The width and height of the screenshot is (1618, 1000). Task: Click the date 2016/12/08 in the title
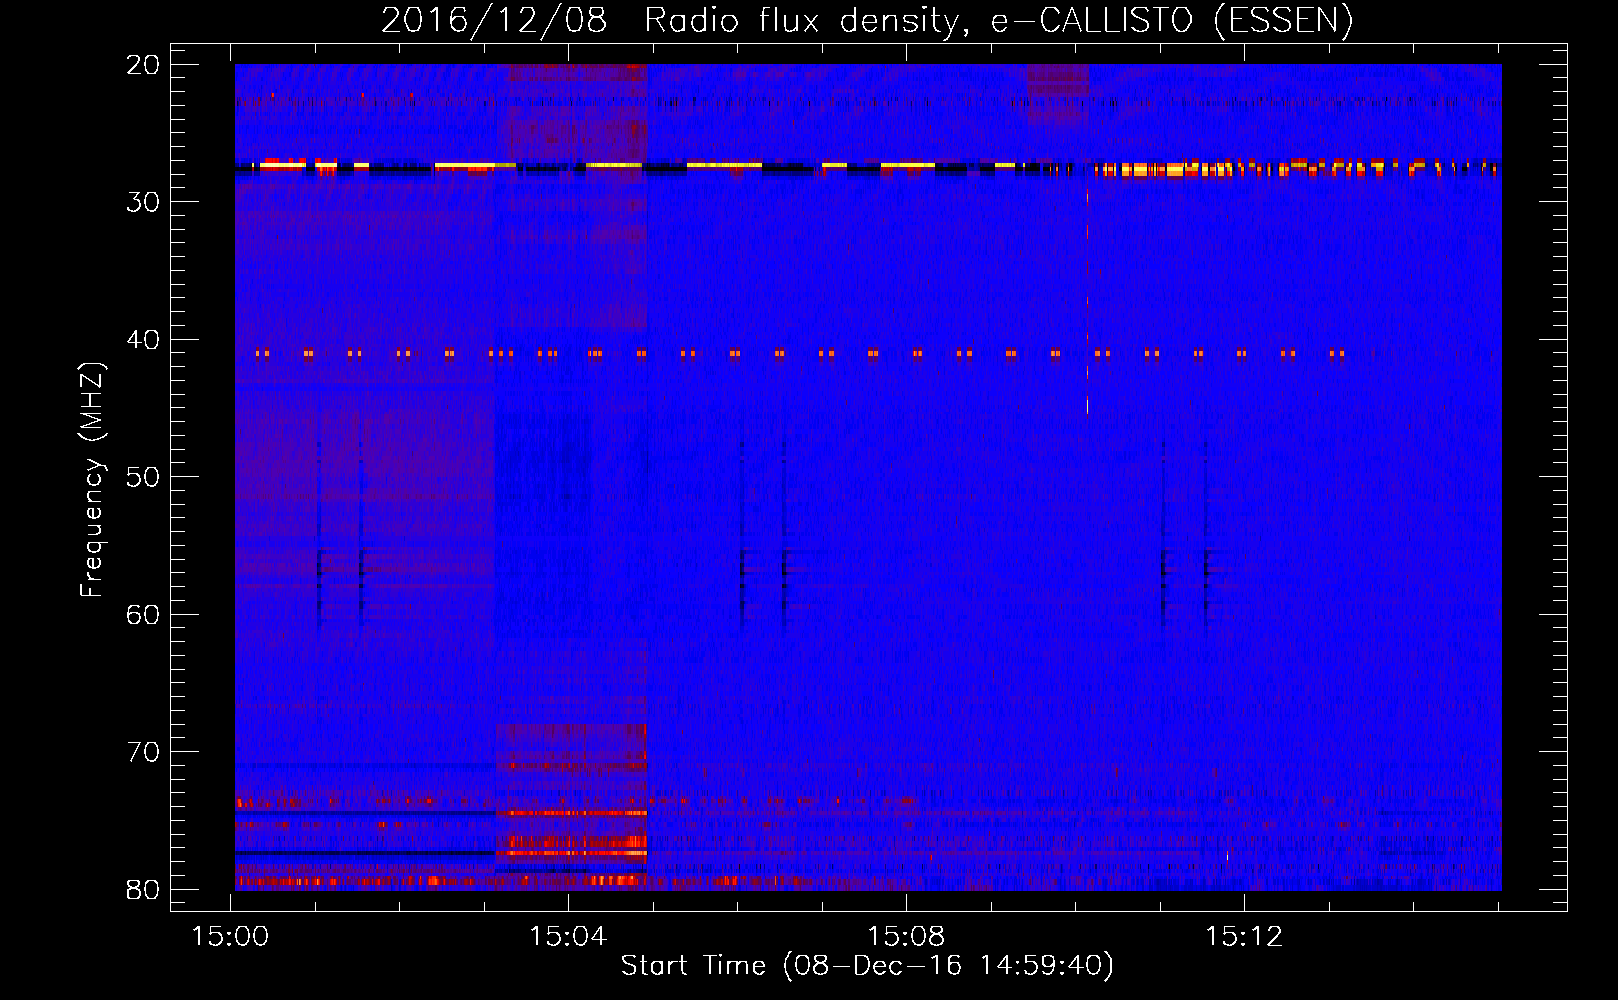(494, 21)
